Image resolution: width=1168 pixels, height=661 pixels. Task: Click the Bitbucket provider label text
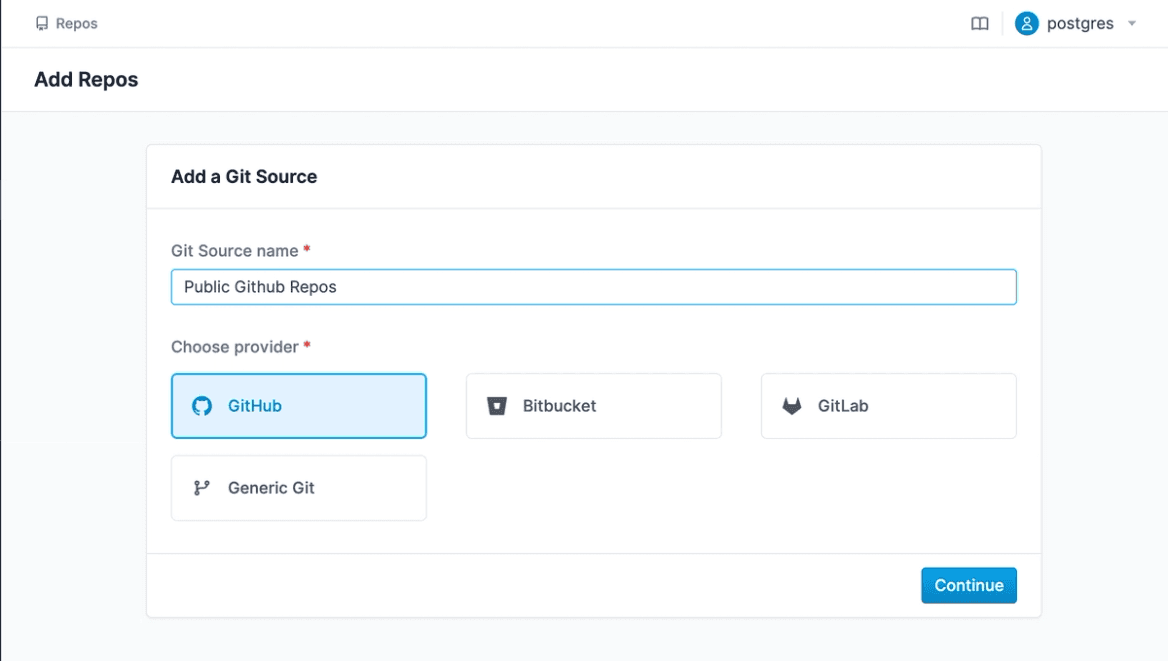pyautogui.click(x=558, y=405)
